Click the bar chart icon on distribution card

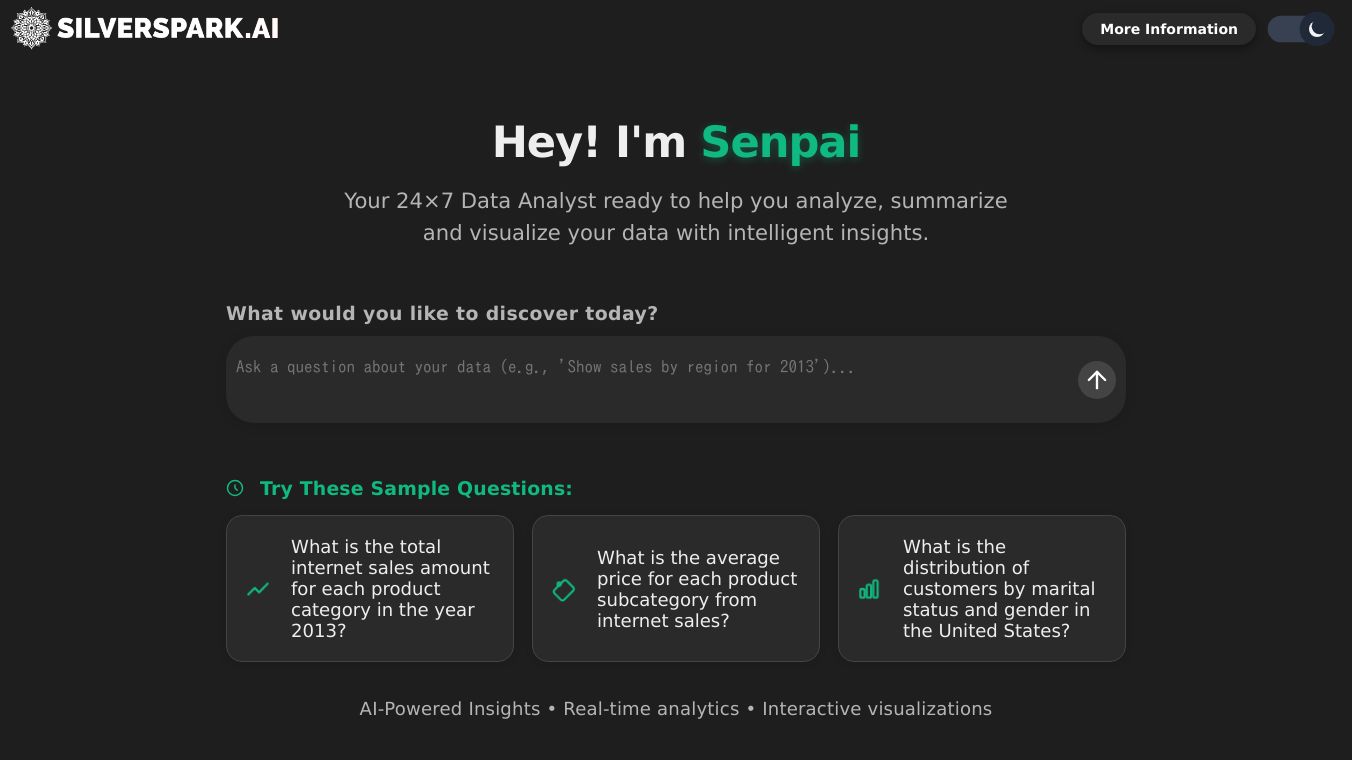(x=869, y=589)
